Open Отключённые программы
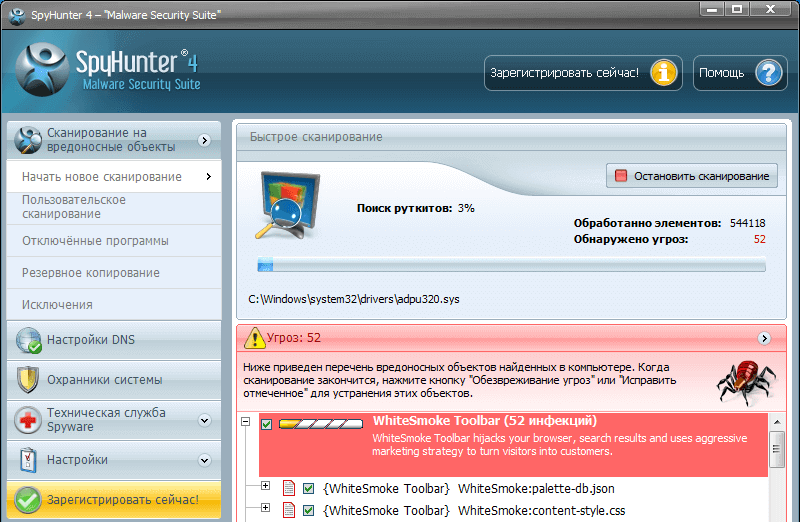Viewport: 800px width, 522px height. 114,241
